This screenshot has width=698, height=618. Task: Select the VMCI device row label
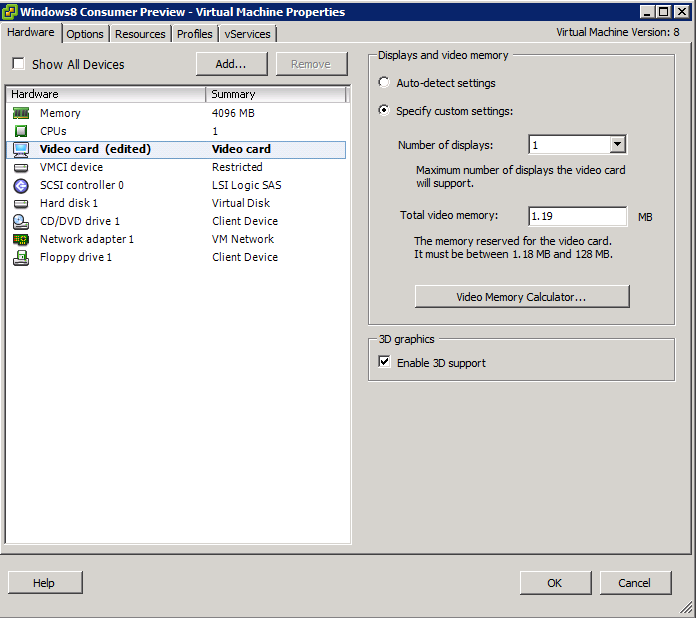click(x=71, y=167)
